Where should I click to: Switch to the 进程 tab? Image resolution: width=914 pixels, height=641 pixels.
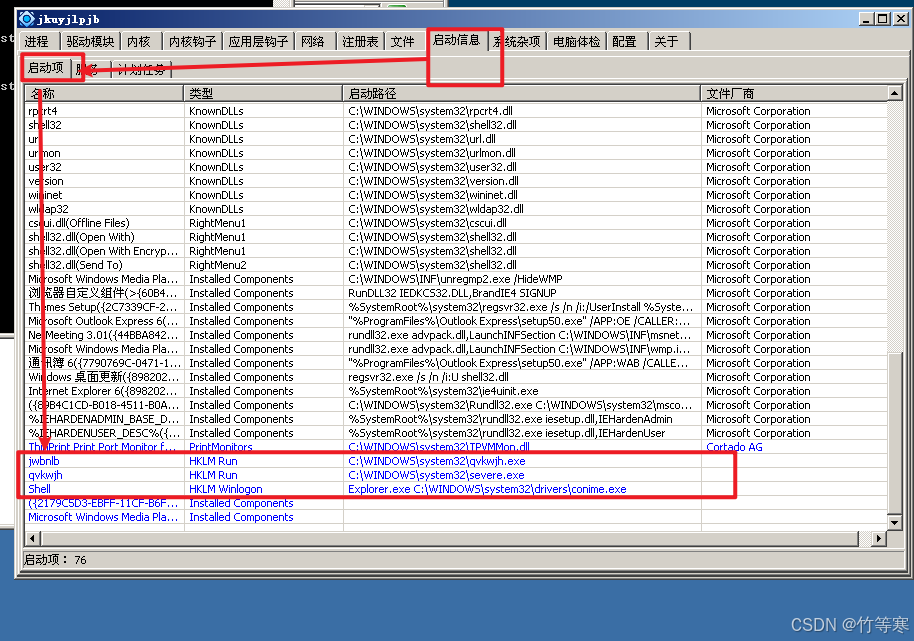click(37, 41)
